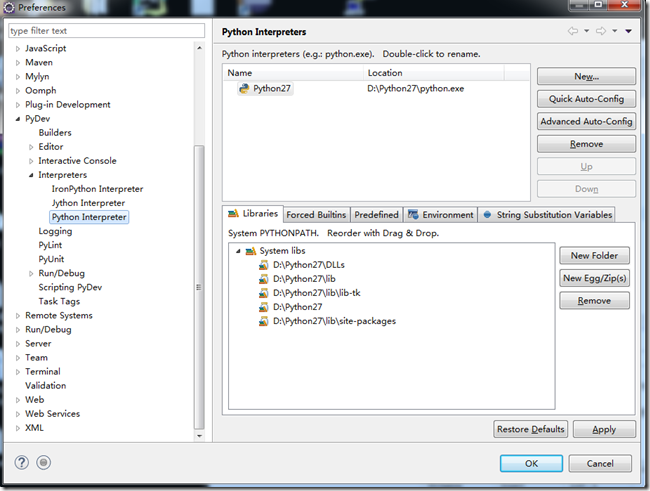Select Jython Interpreter in tree
Image resolution: width=650 pixels, height=491 pixels.
pos(88,203)
